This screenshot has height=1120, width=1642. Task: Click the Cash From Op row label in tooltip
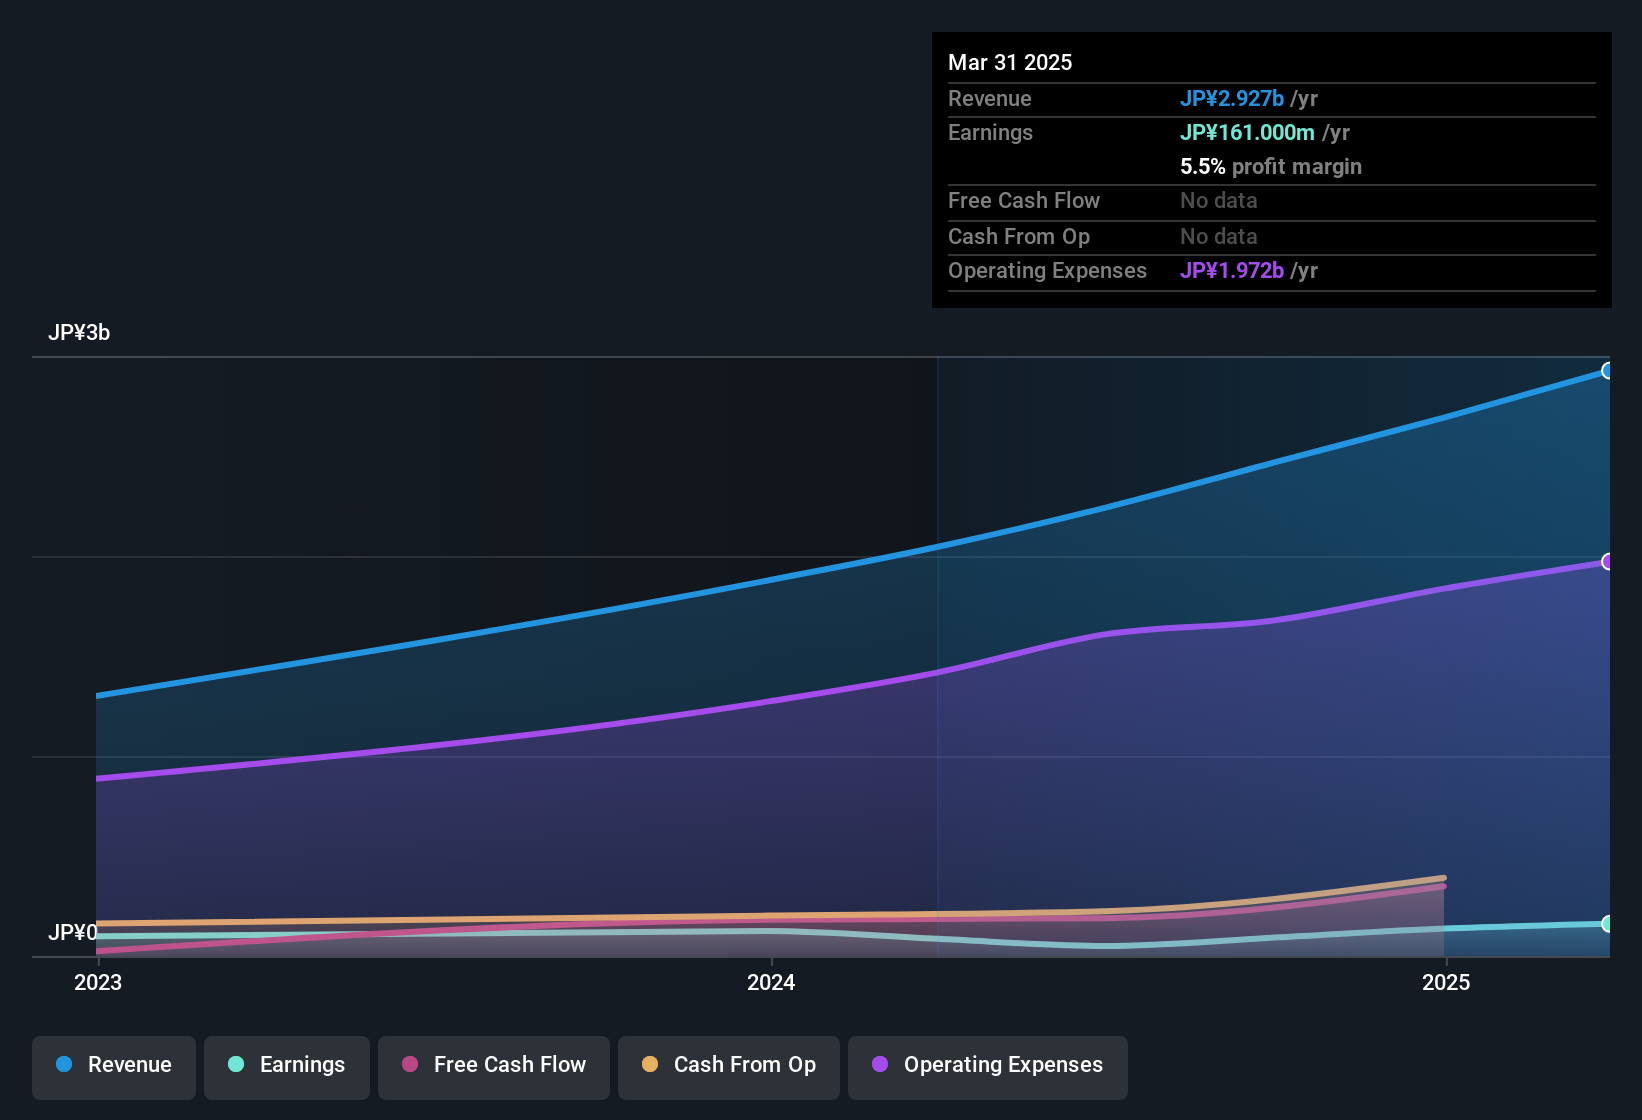pyautogui.click(x=1019, y=236)
